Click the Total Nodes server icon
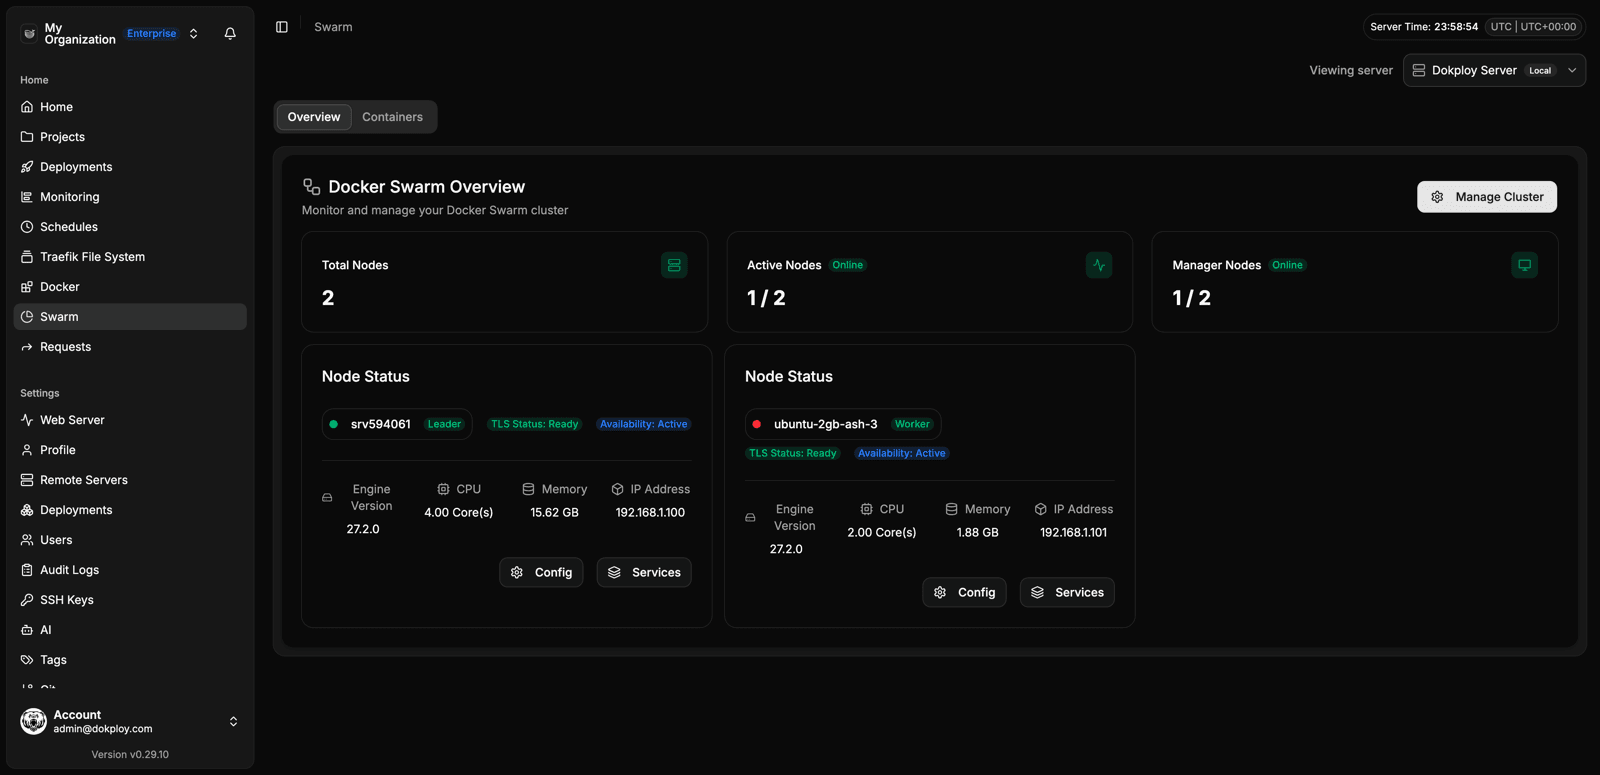 click(x=674, y=265)
